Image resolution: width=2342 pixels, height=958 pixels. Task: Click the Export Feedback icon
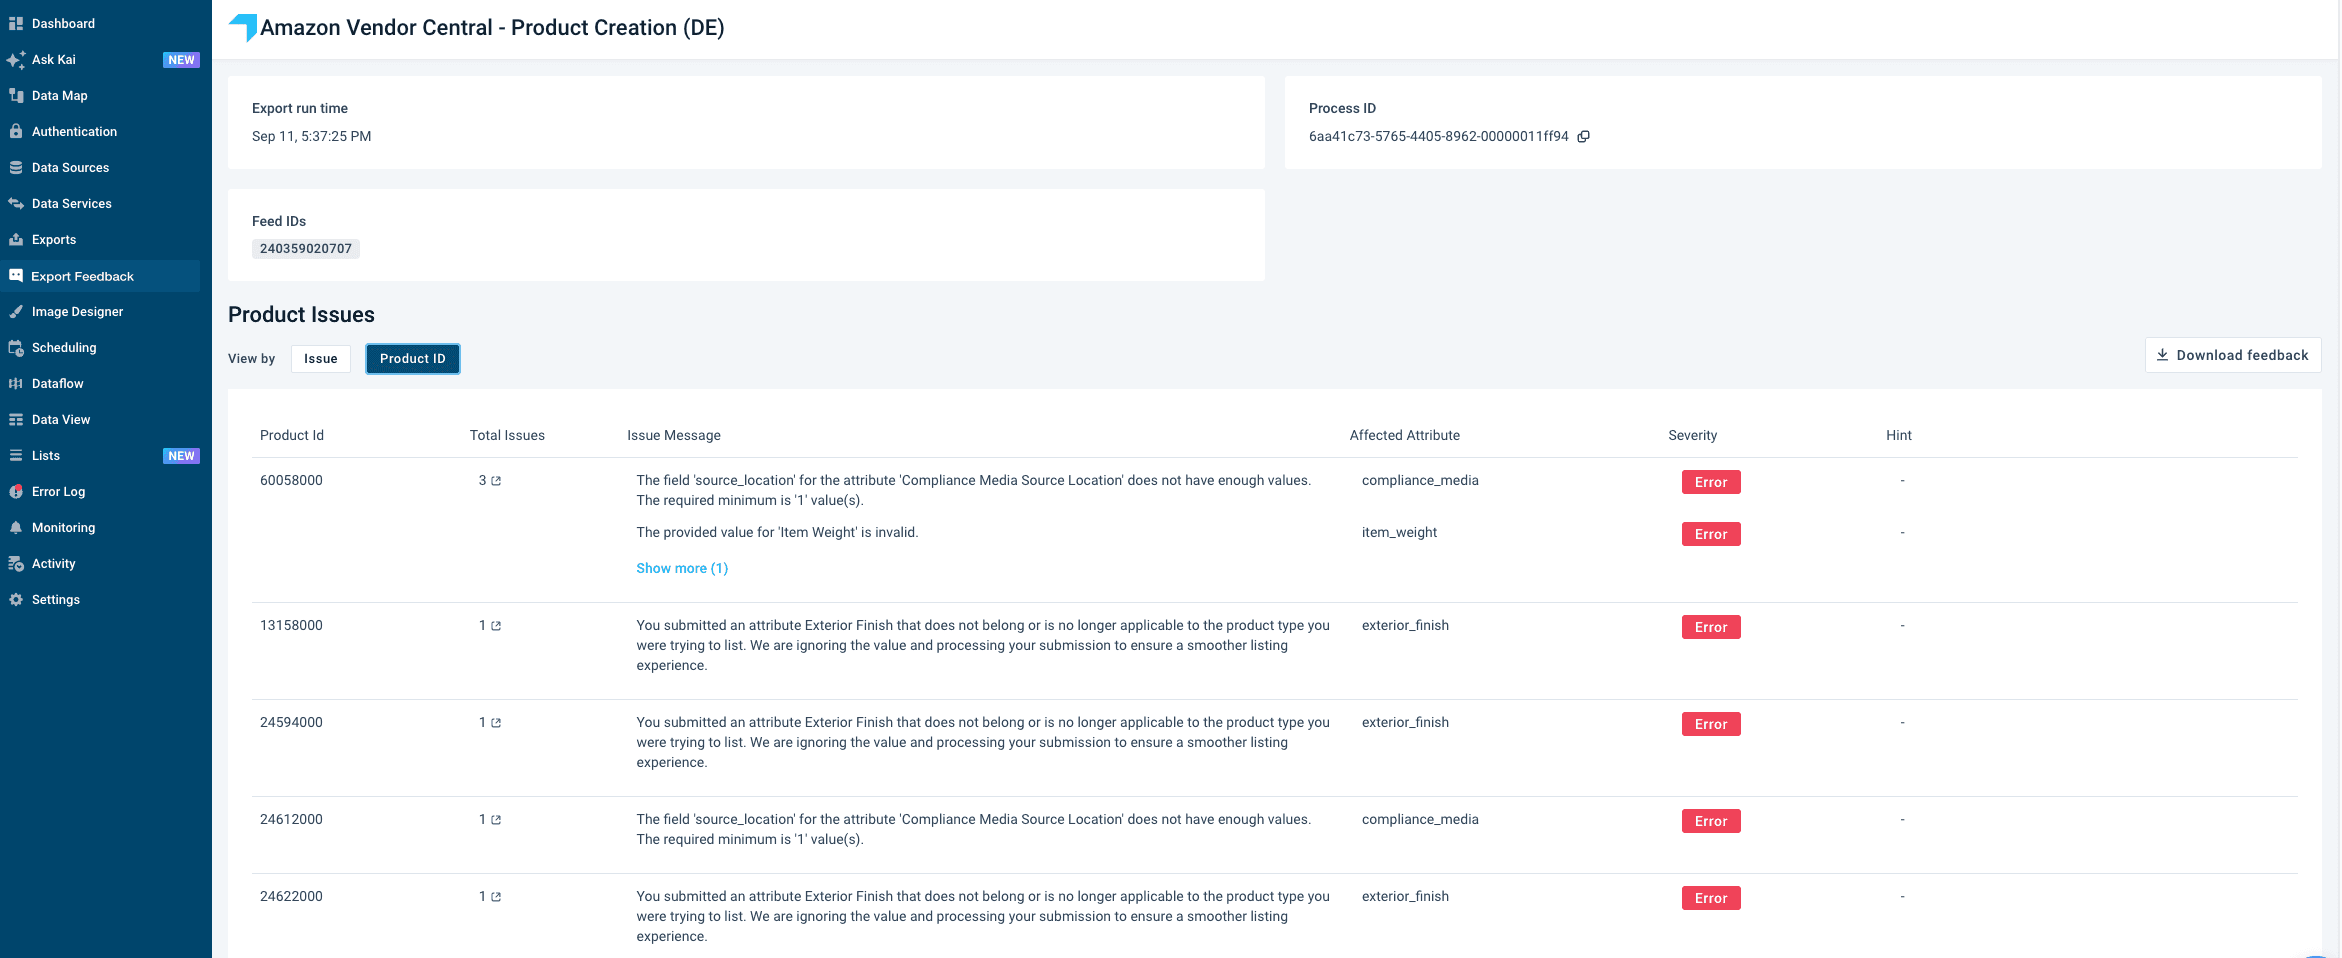[x=16, y=276]
